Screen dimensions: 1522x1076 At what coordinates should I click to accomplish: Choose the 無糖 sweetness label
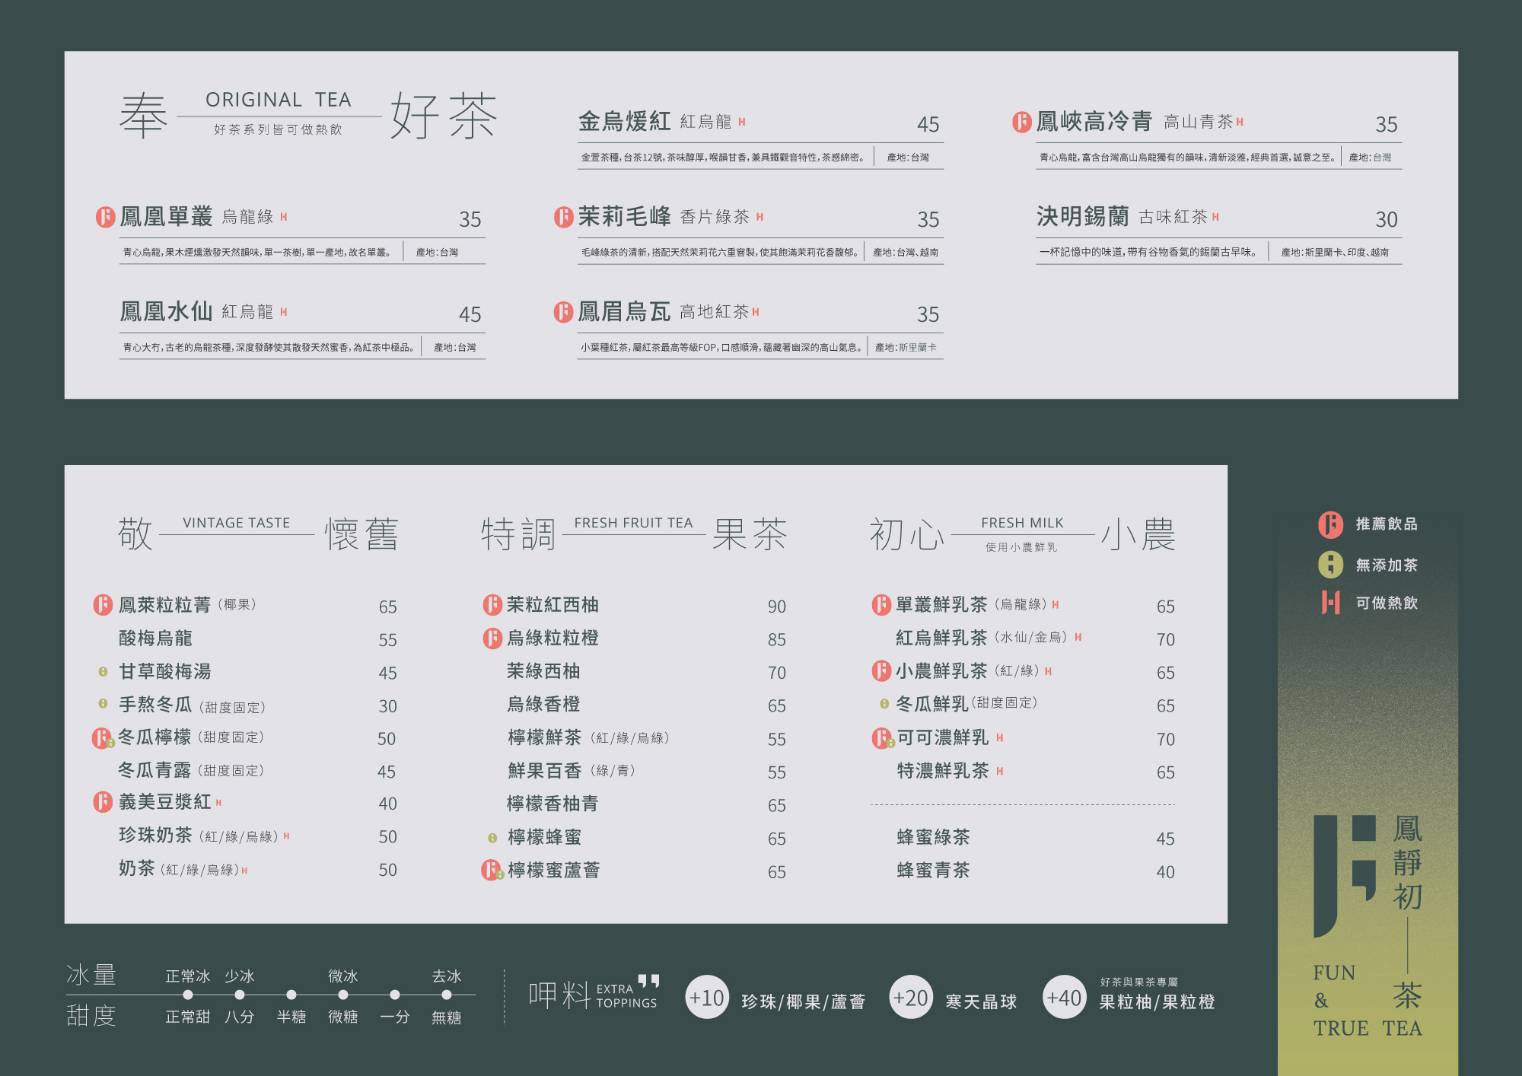[446, 1017]
